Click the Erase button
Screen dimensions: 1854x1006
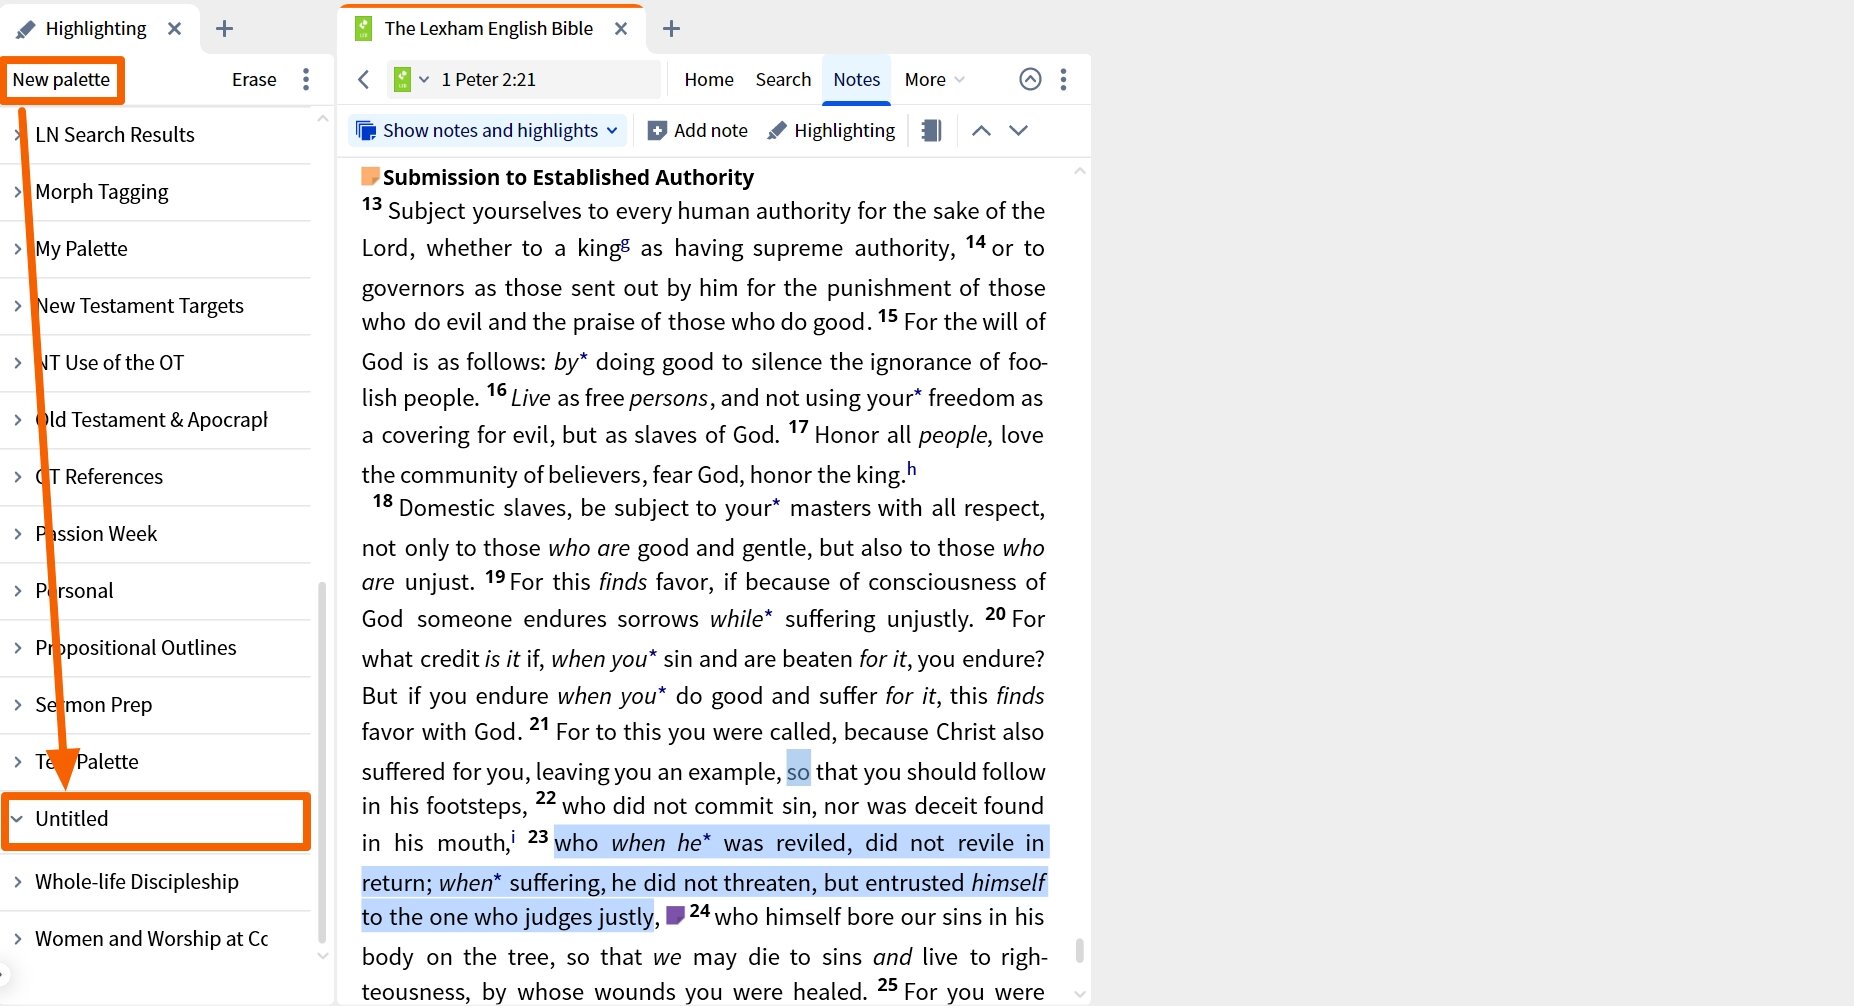pyautogui.click(x=254, y=80)
